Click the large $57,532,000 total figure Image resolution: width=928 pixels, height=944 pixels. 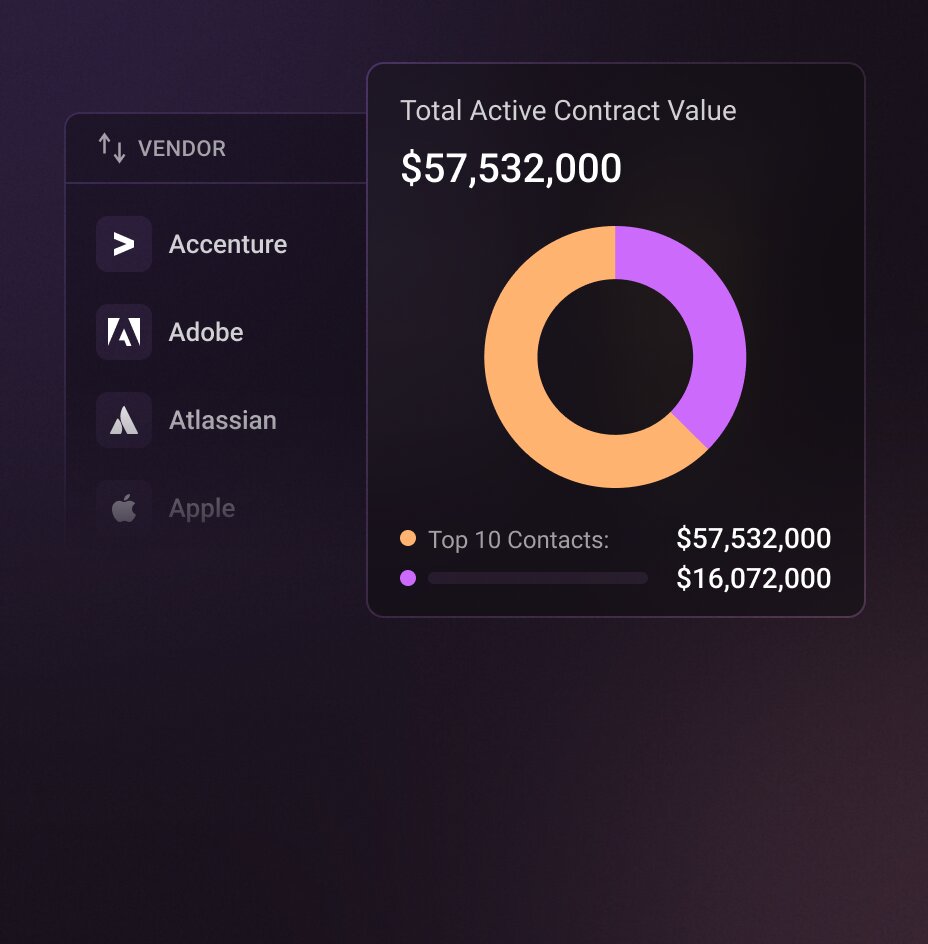(511, 168)
